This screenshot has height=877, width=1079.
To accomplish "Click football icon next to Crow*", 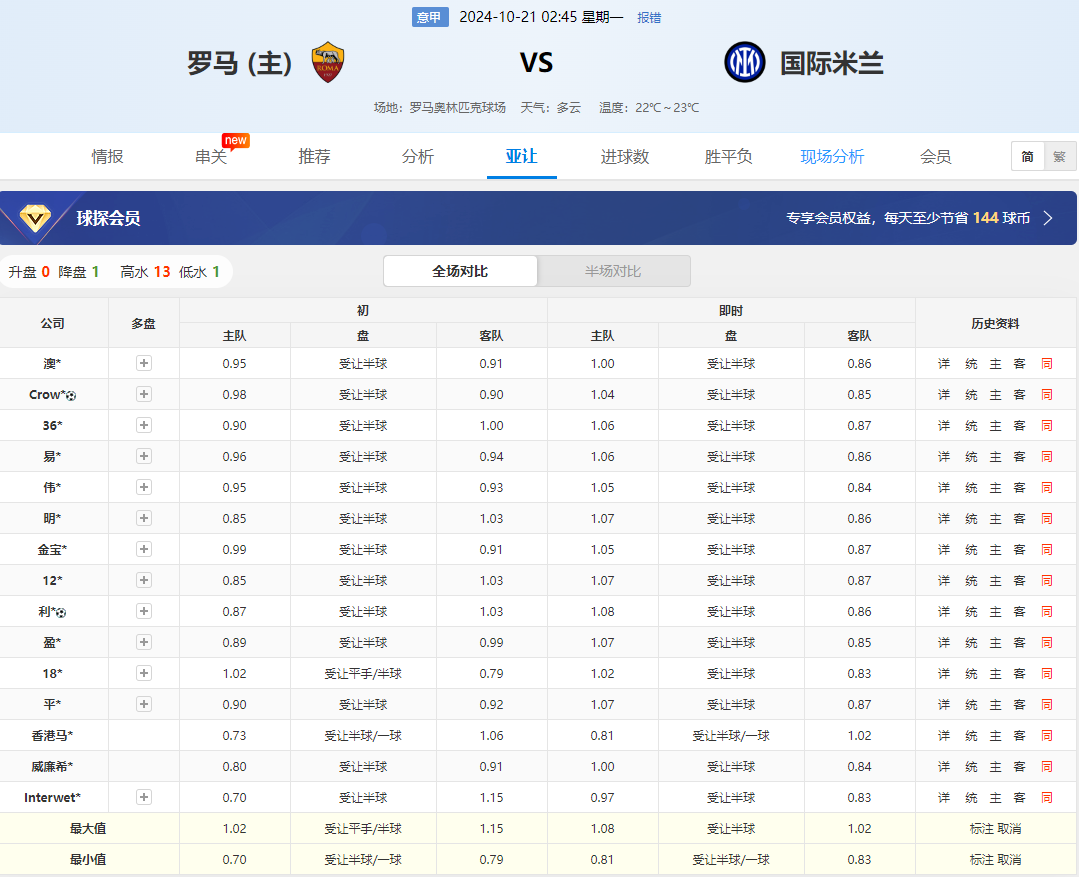I will tap(71, 396).
